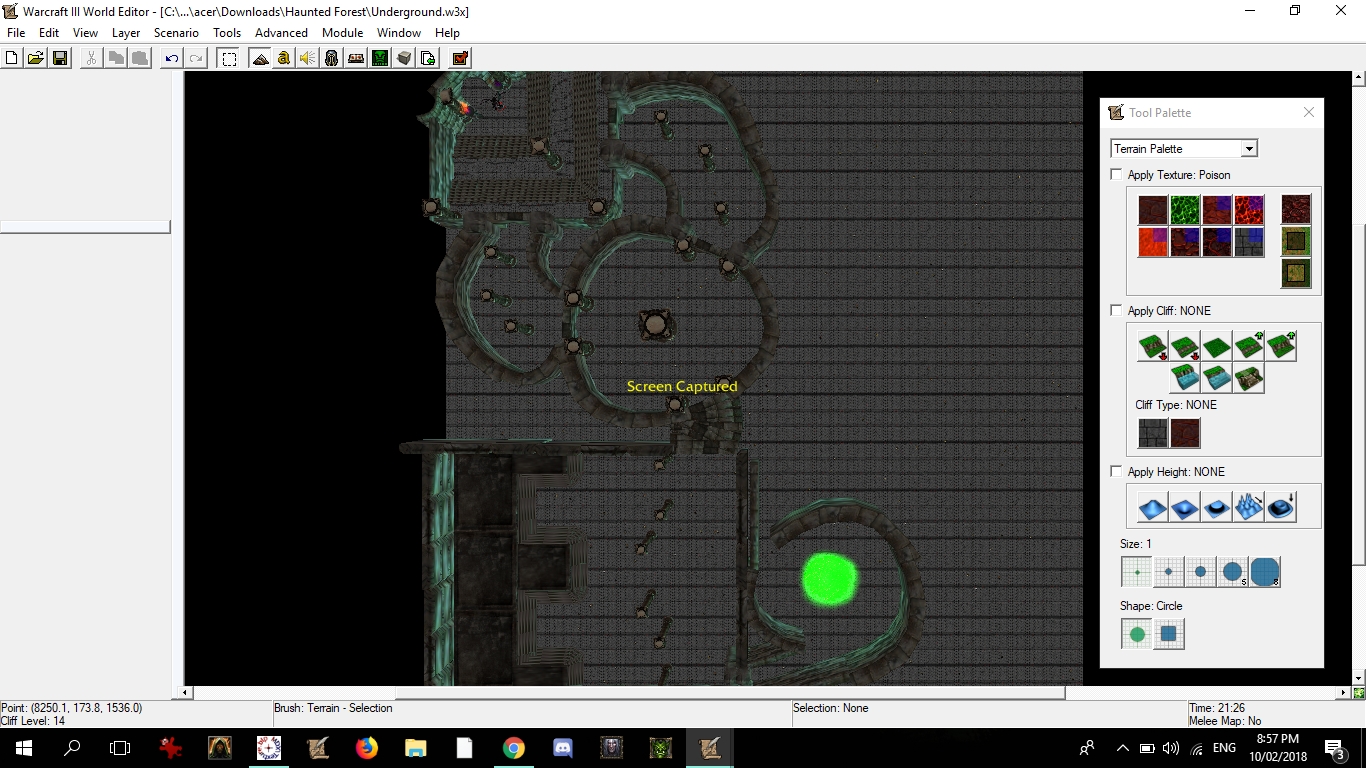The image size is (1366, 768).
Task: Choose the dark red cliff type
Action: point(1185,433)
